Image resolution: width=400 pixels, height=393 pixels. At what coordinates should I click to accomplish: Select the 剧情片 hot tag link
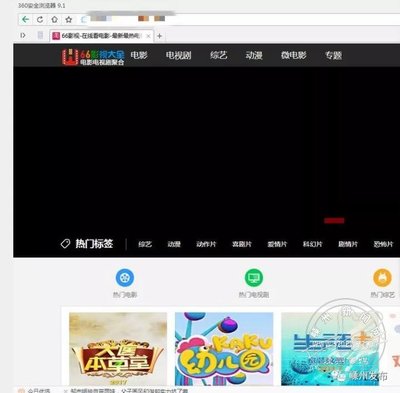(x=348, y=244)
